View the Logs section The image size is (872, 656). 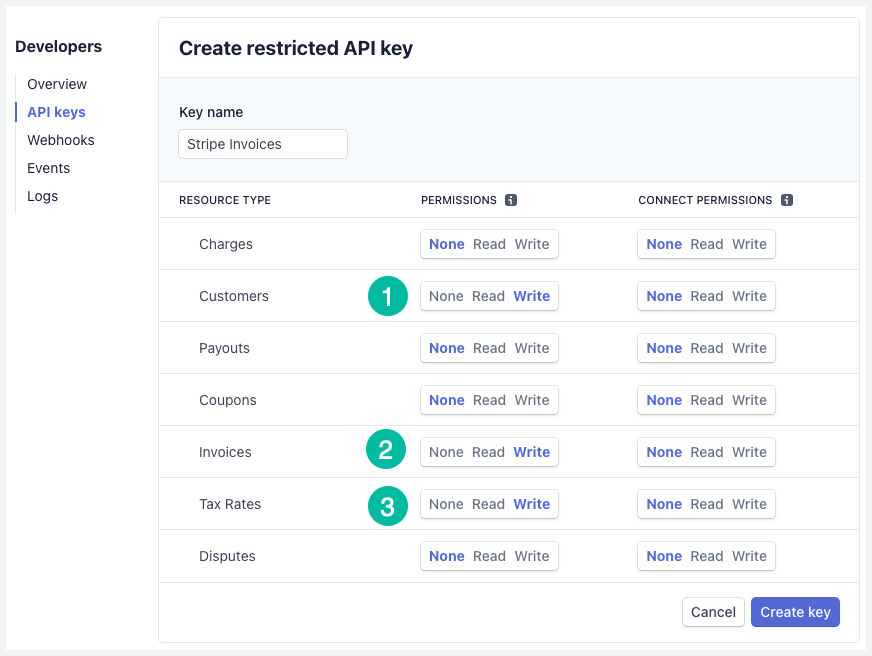point(42,196)
